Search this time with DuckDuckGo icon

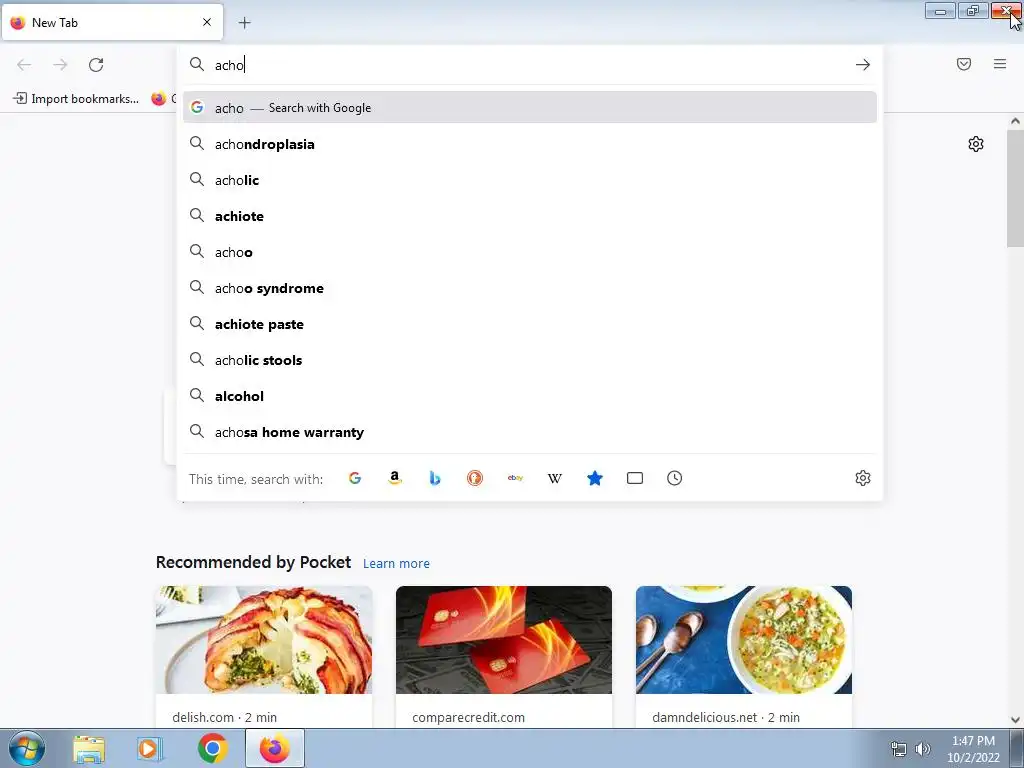point(475,478)
